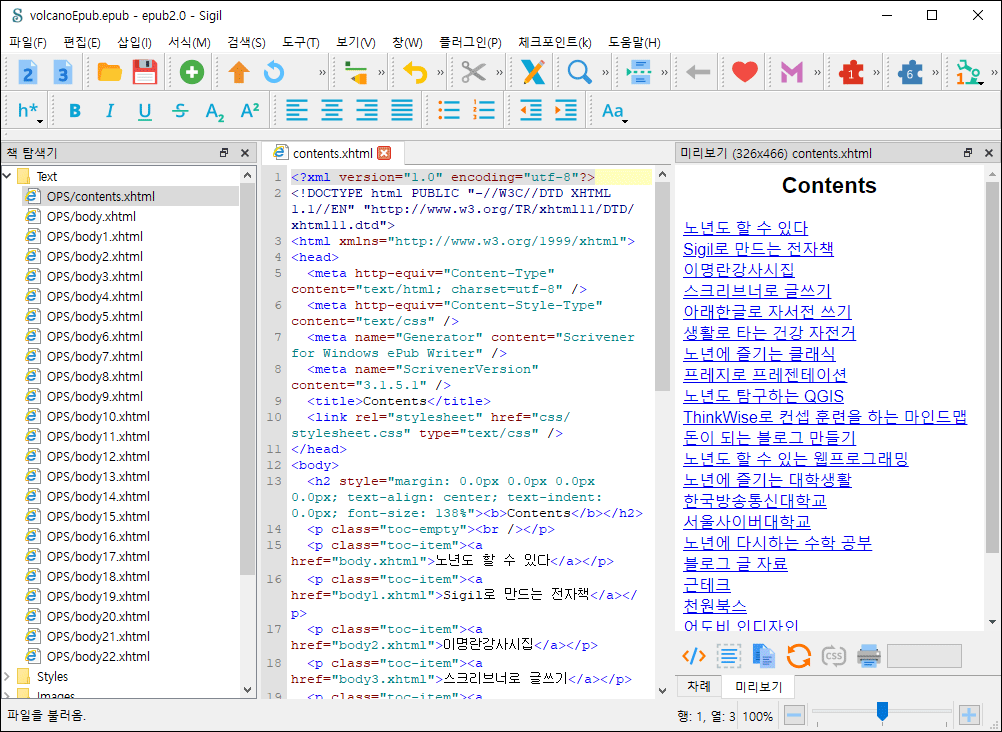
Task: Decrease indent icon
Action: point(530,111)
